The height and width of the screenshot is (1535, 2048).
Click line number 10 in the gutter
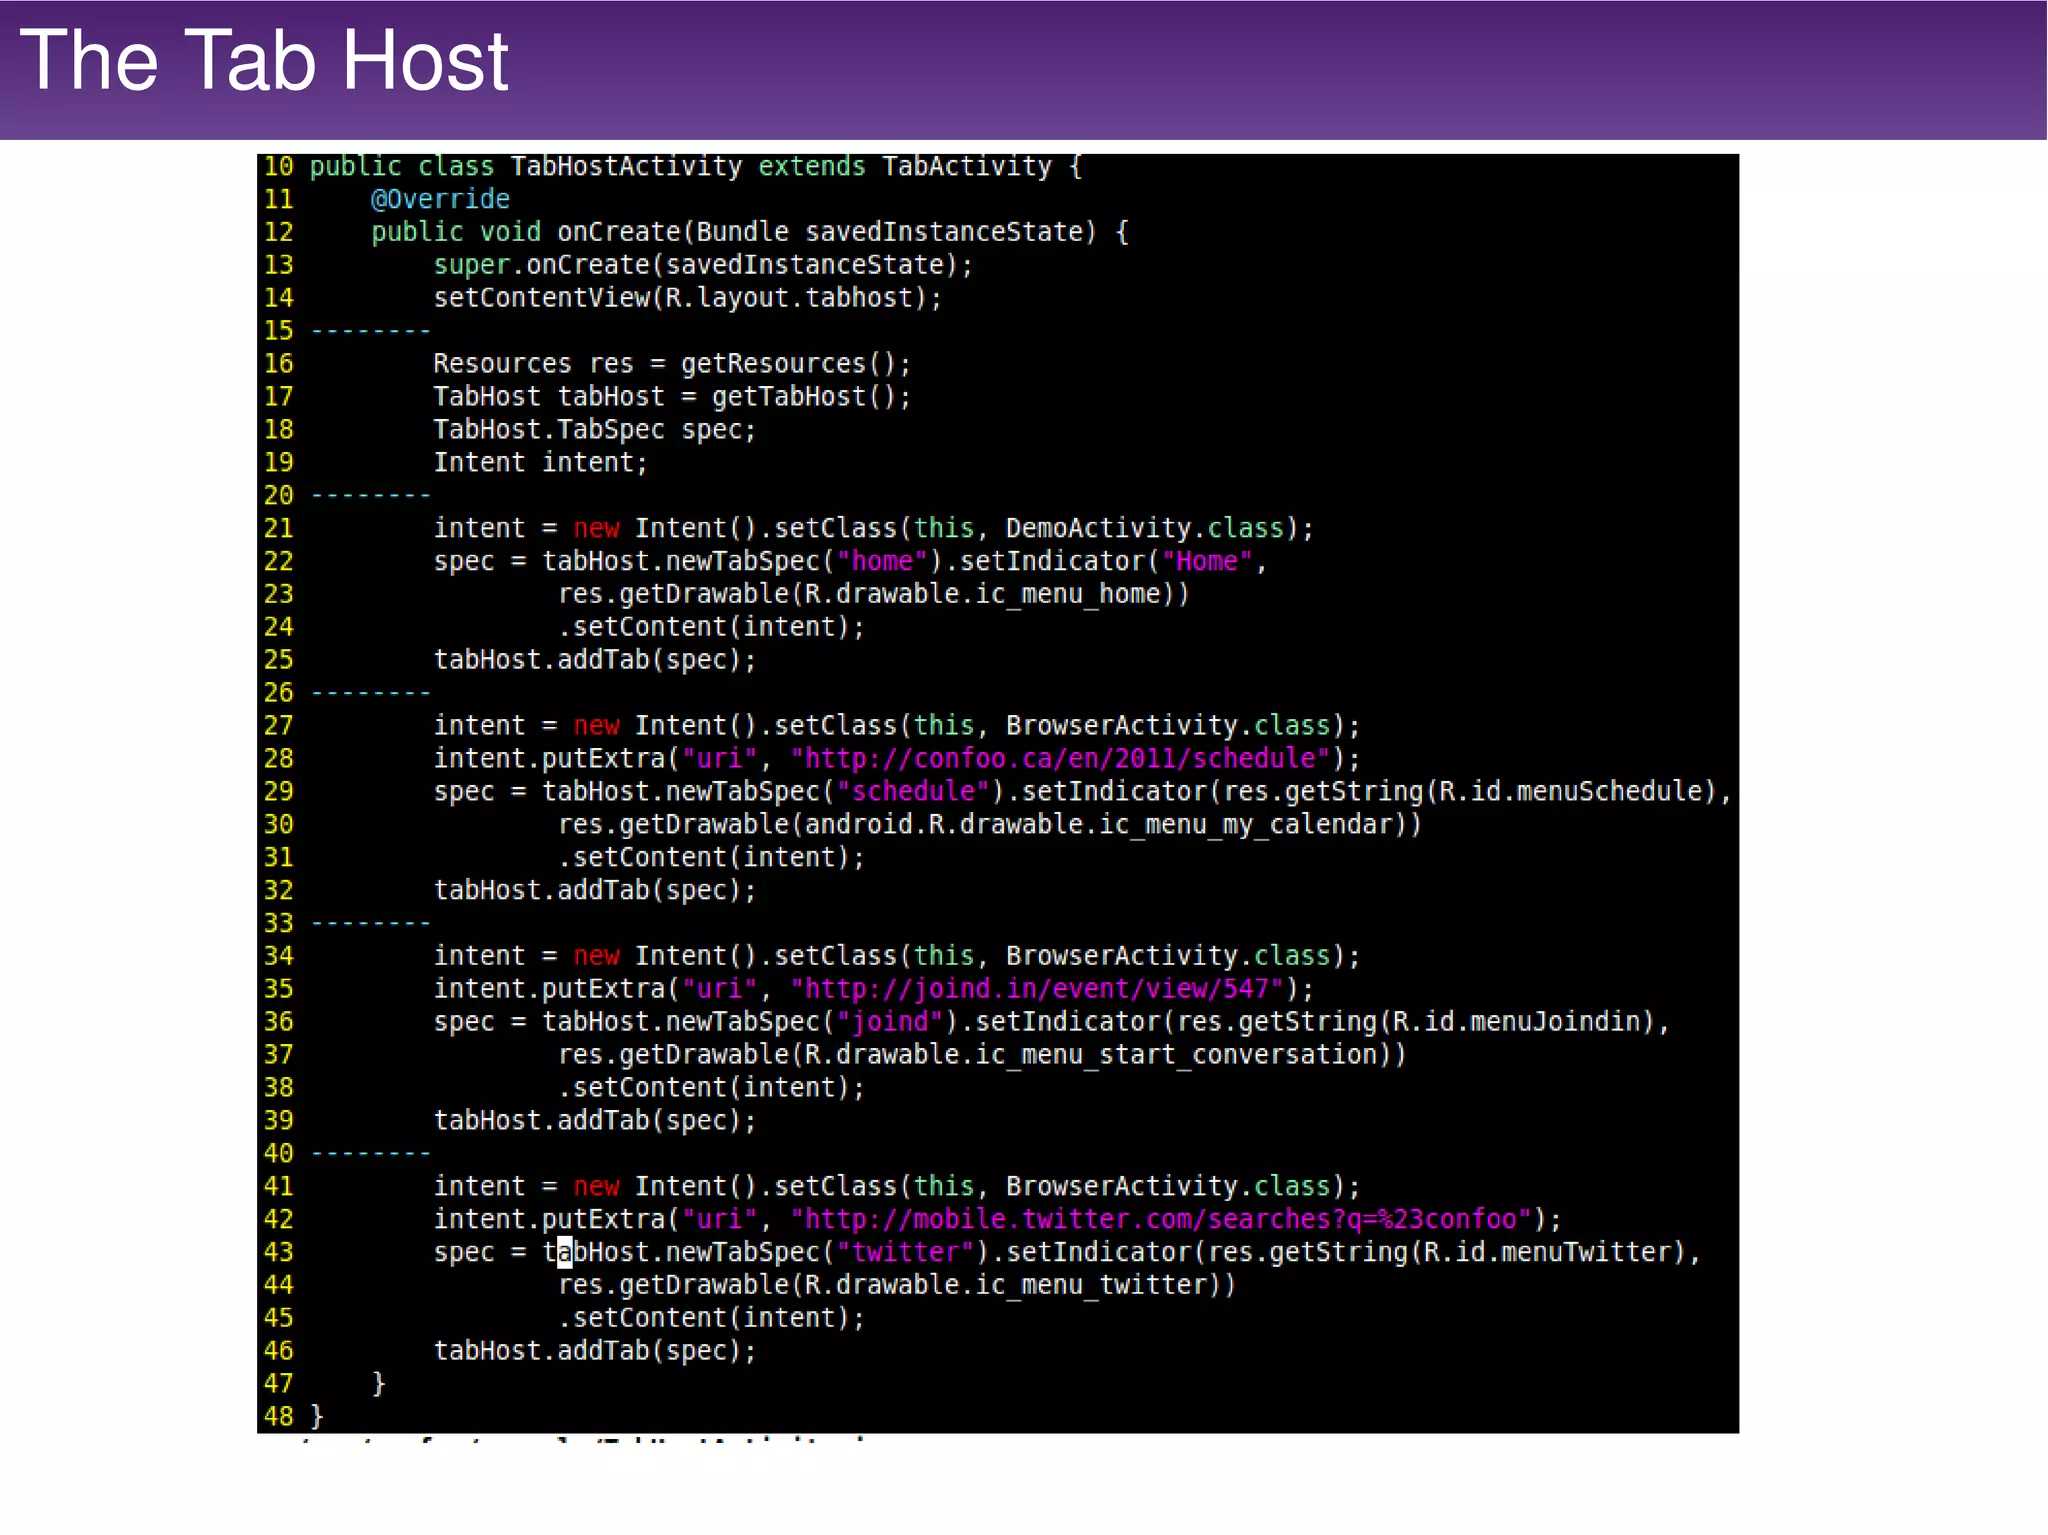tap(279, 167)
